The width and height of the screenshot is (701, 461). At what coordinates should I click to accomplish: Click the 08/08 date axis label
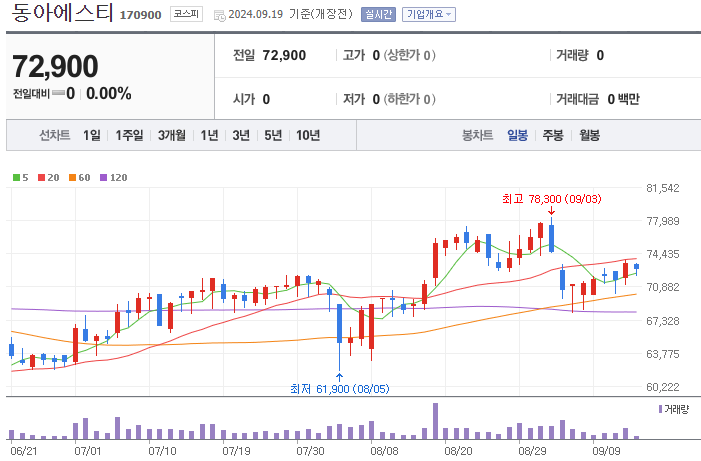point(384,451)
